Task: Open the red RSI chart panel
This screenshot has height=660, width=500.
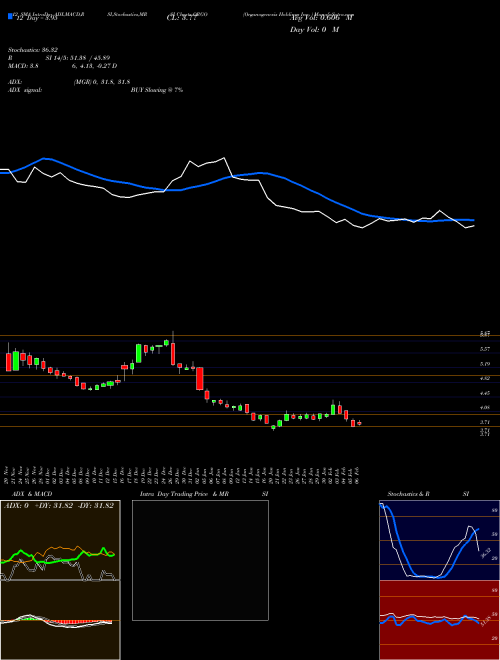Action: pyautogui.click(x=439, y=620)
